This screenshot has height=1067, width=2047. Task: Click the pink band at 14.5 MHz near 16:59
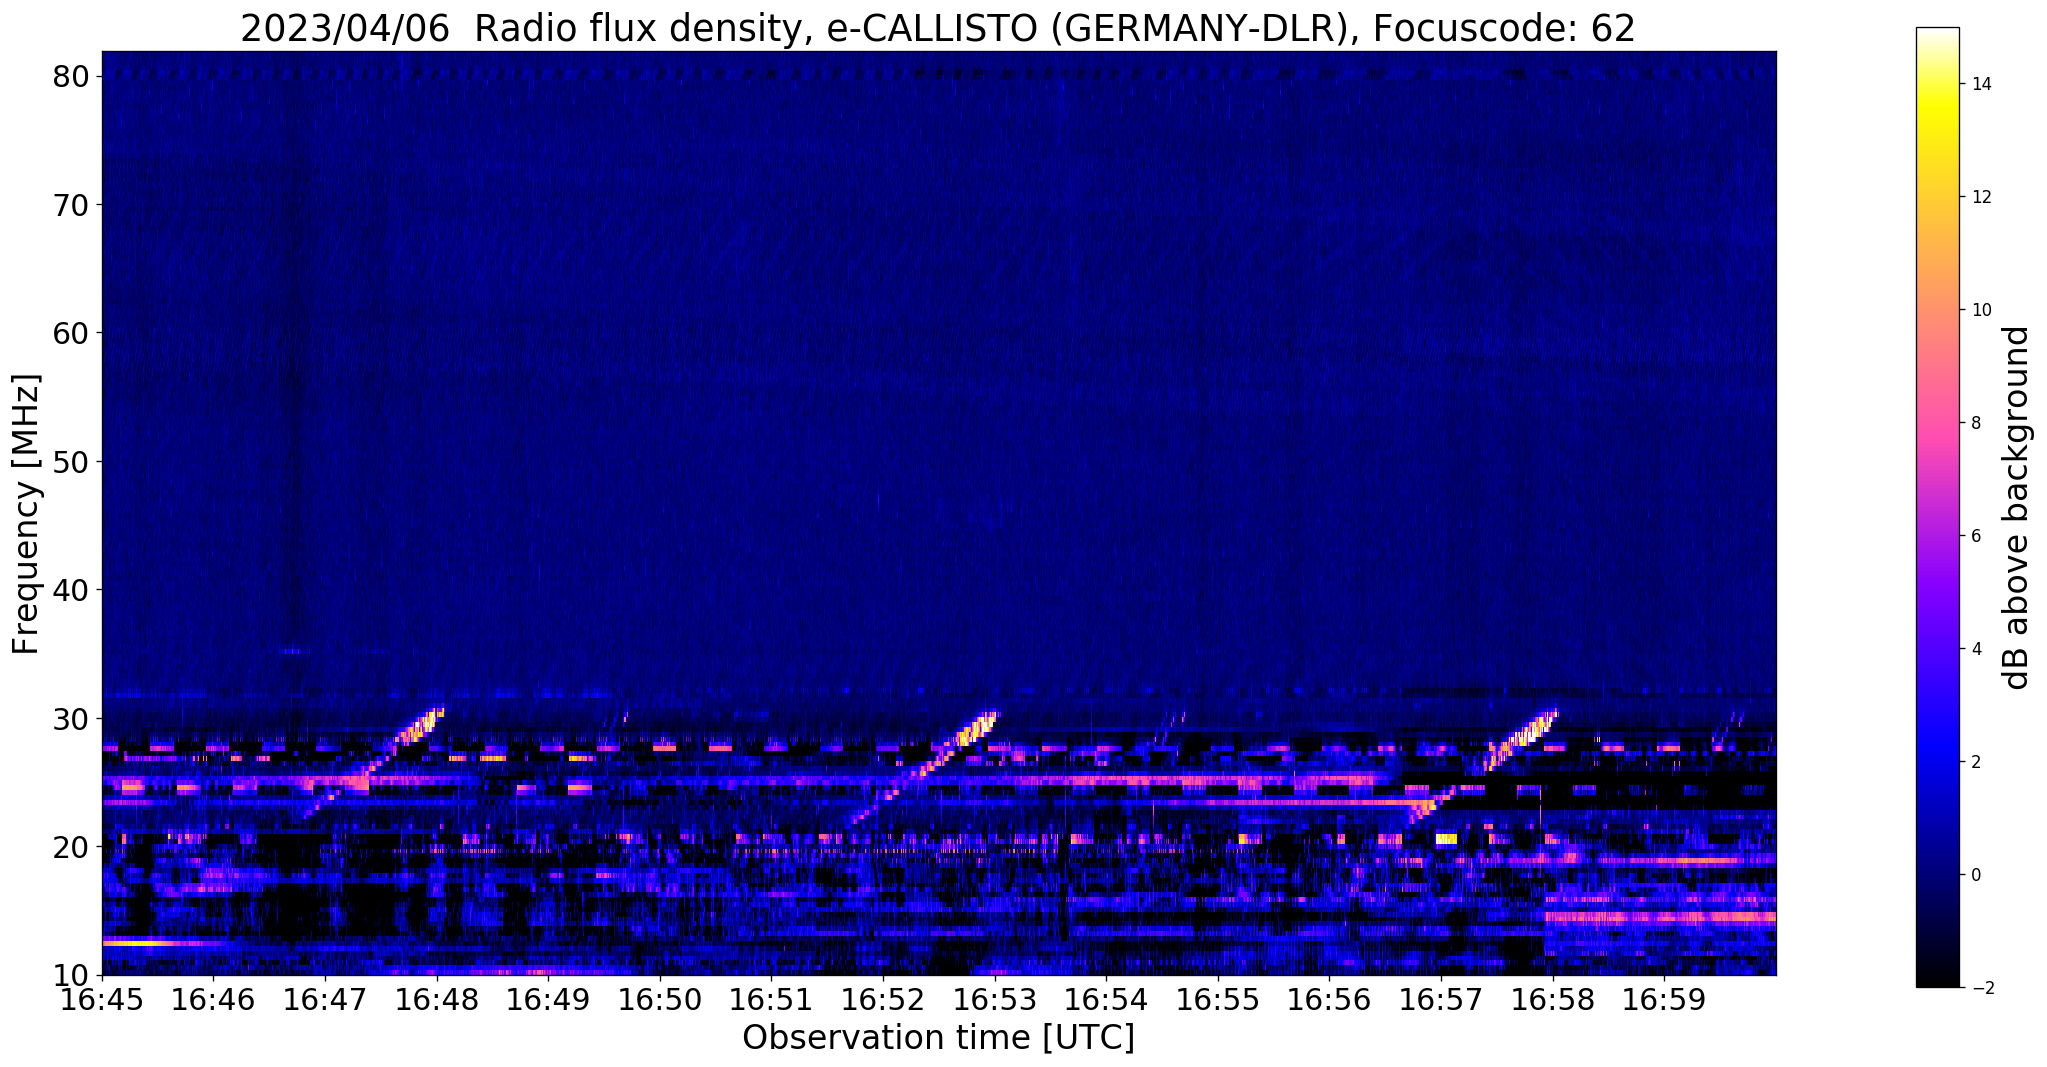pyautogui.click(x=1660, y=917)
